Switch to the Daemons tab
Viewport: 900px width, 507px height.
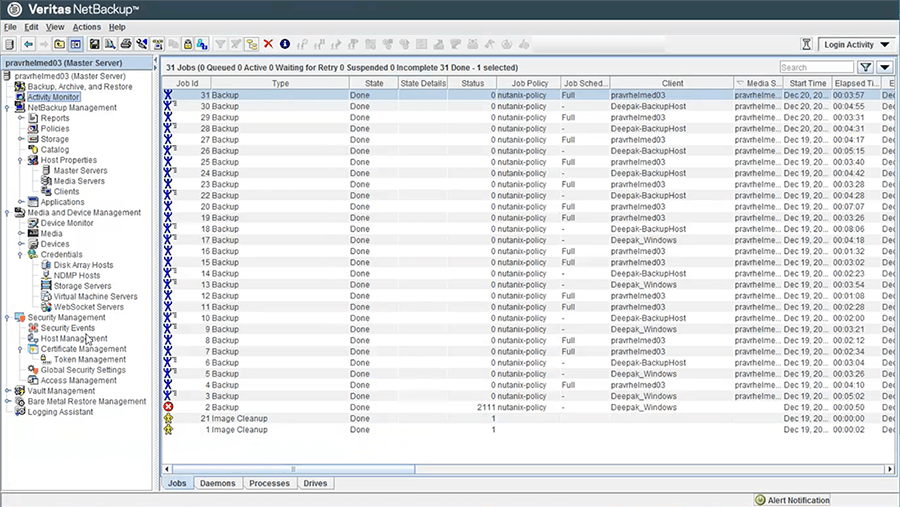point(218,483)
